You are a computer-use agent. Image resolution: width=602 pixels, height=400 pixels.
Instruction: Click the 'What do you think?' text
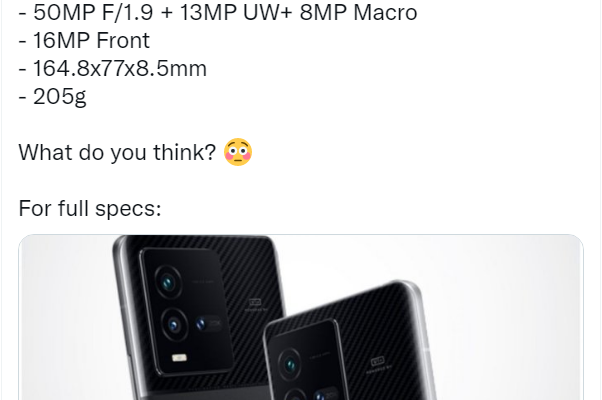click(x=117, y=152)
